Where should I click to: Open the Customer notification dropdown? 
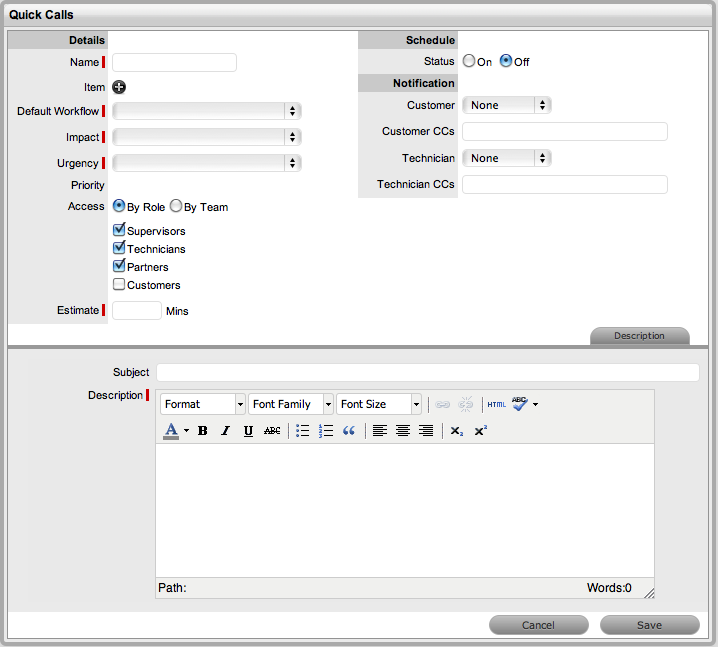506,105
